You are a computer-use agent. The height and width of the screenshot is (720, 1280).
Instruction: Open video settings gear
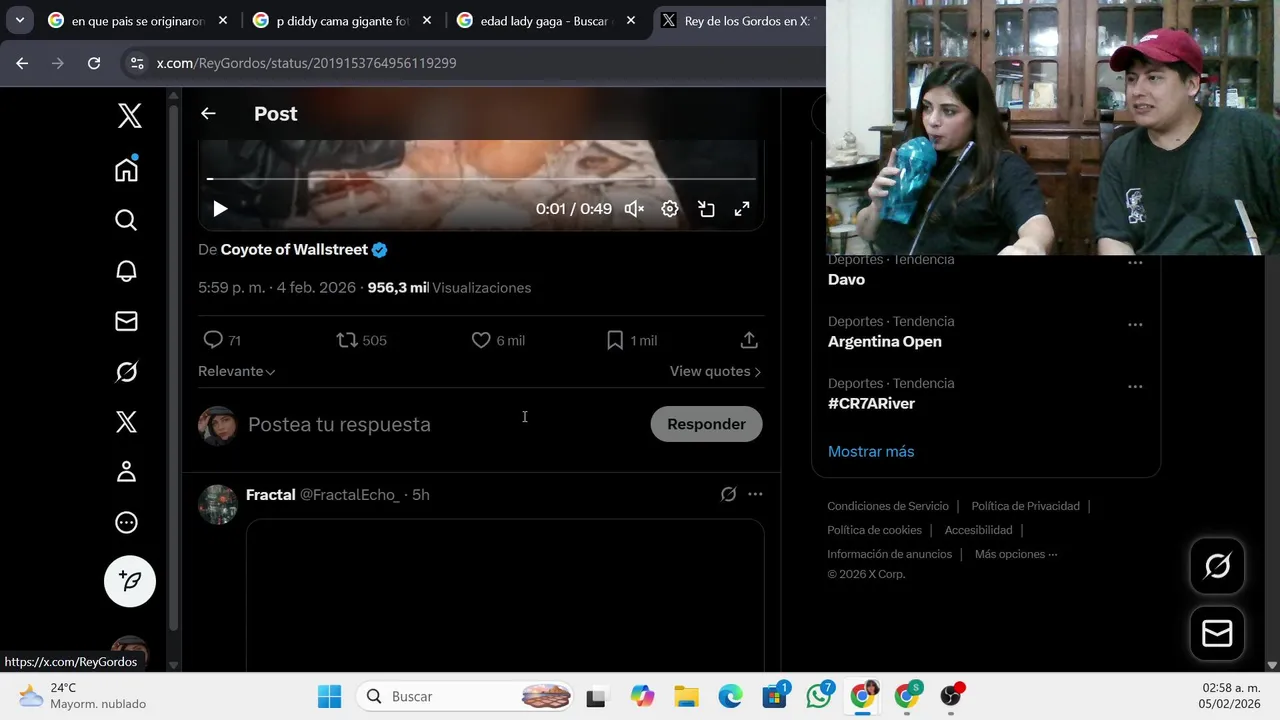670,209
